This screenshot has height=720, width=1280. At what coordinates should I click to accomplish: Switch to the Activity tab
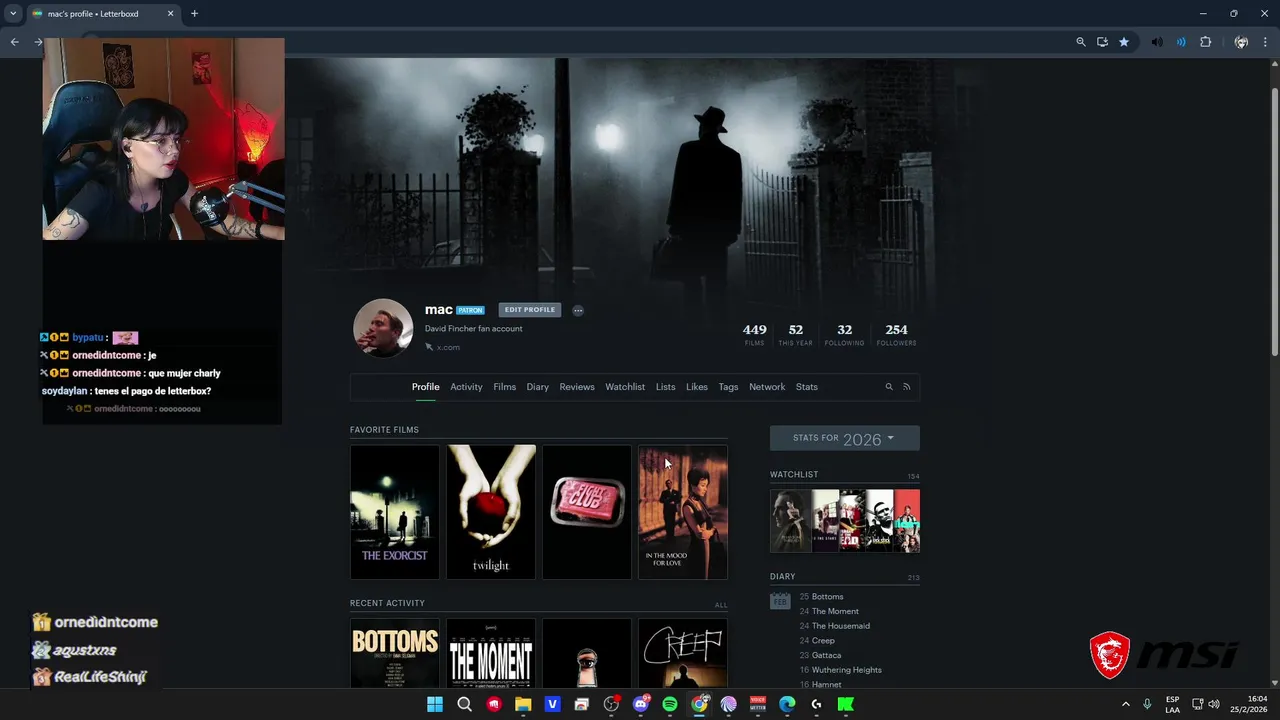(x=466, y=387)
